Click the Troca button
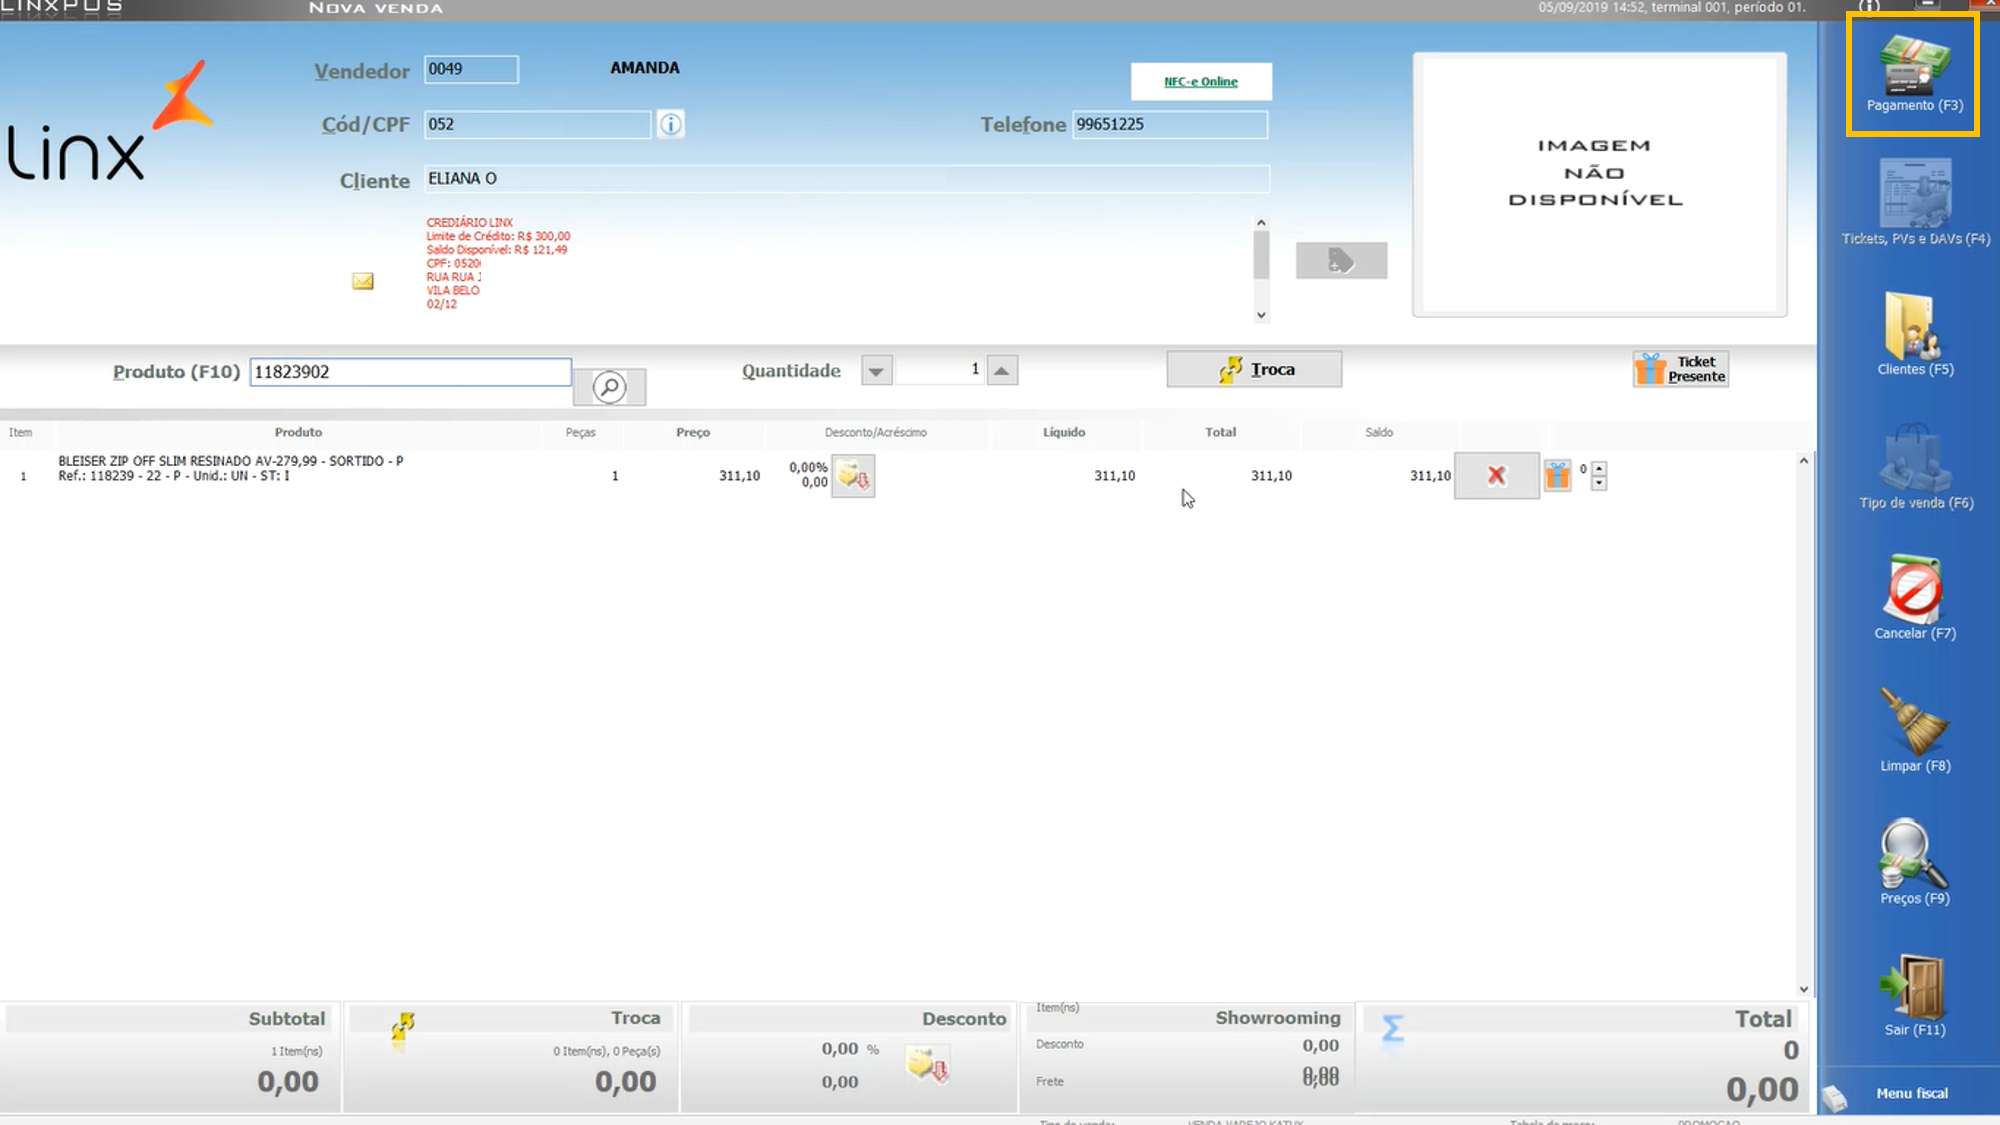Screen dimensions: 2000x1125 coord(1254,369)
